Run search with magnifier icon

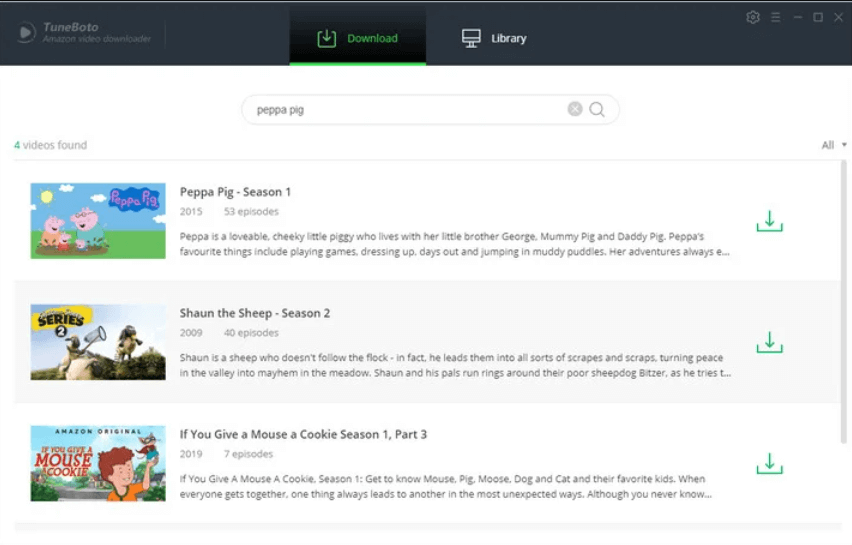[597, 110]
